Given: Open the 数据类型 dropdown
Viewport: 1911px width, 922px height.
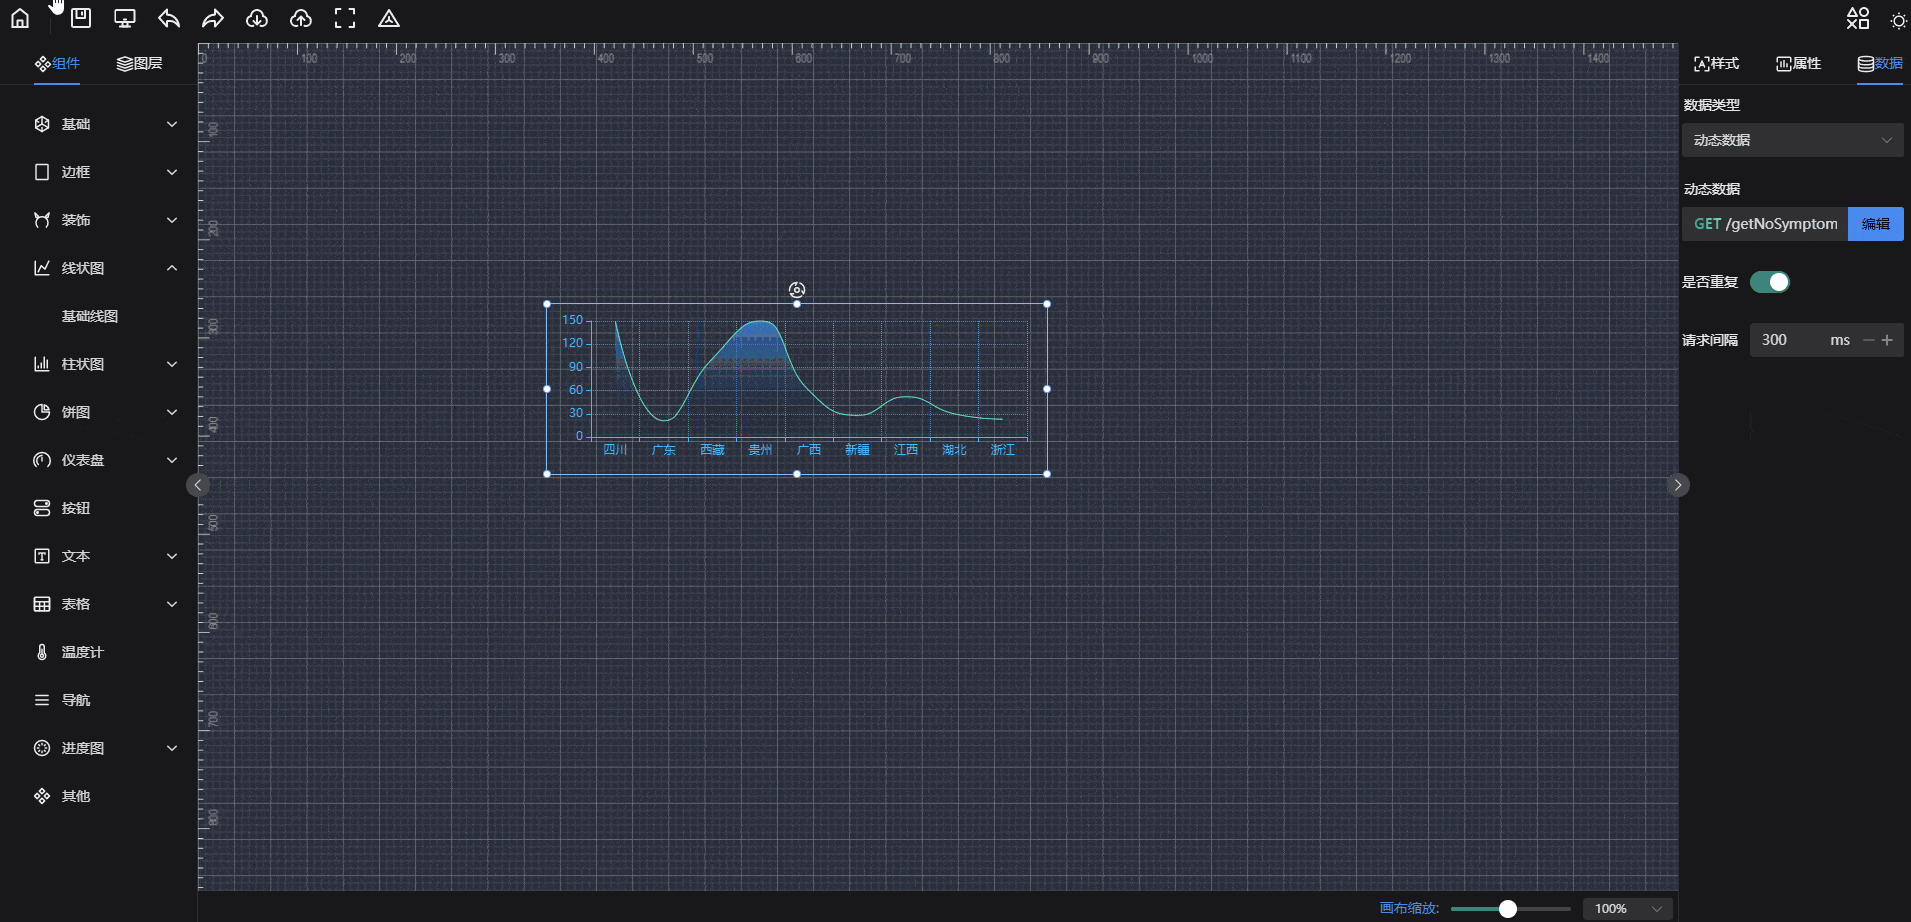Looking at the screenshot, I should [x=1792, y=140].
